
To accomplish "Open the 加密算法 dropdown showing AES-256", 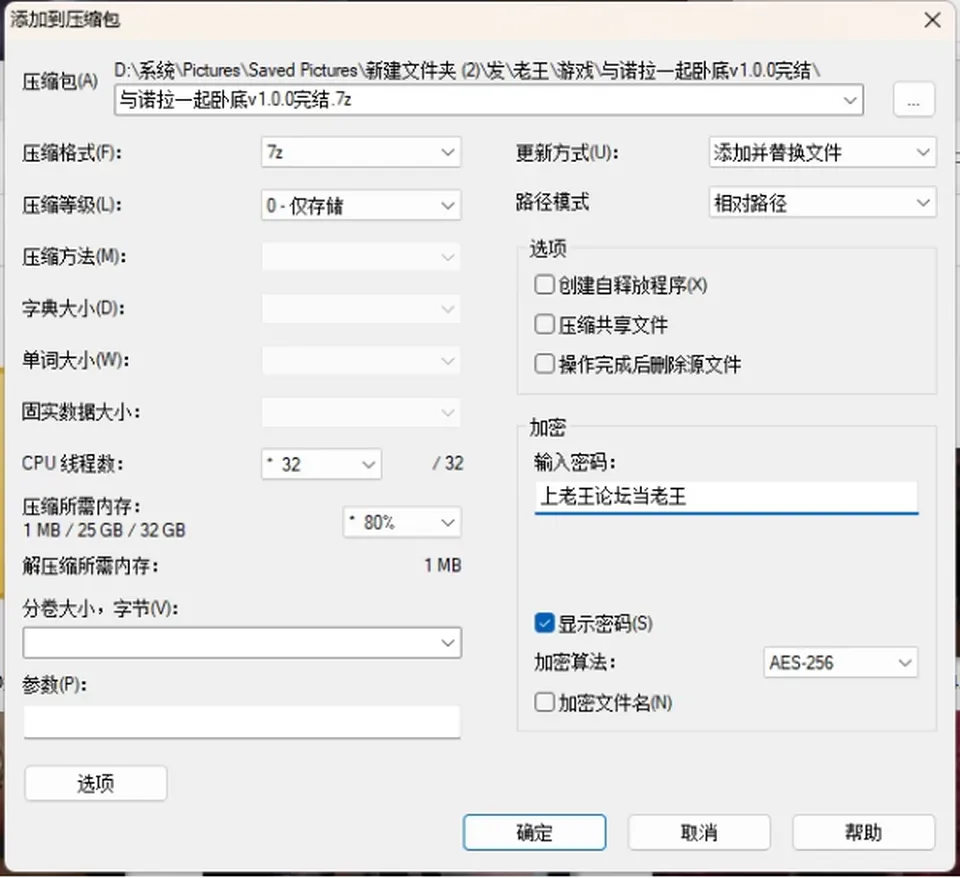I will 841,662.
